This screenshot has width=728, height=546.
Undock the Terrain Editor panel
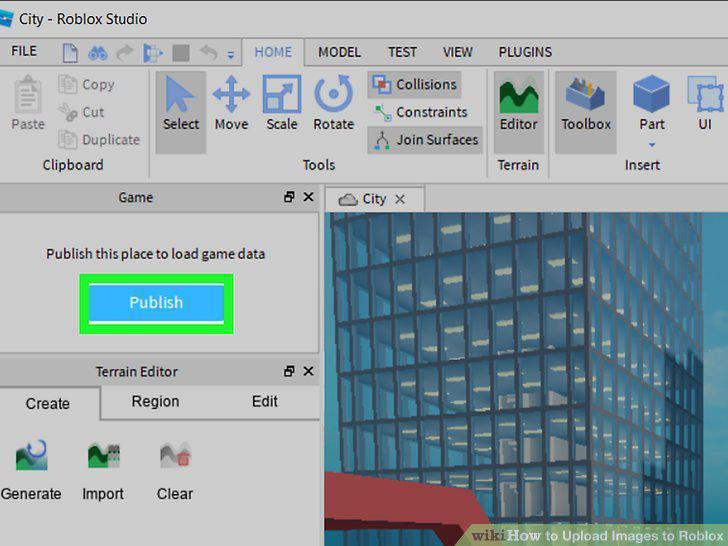click(289, 371)
